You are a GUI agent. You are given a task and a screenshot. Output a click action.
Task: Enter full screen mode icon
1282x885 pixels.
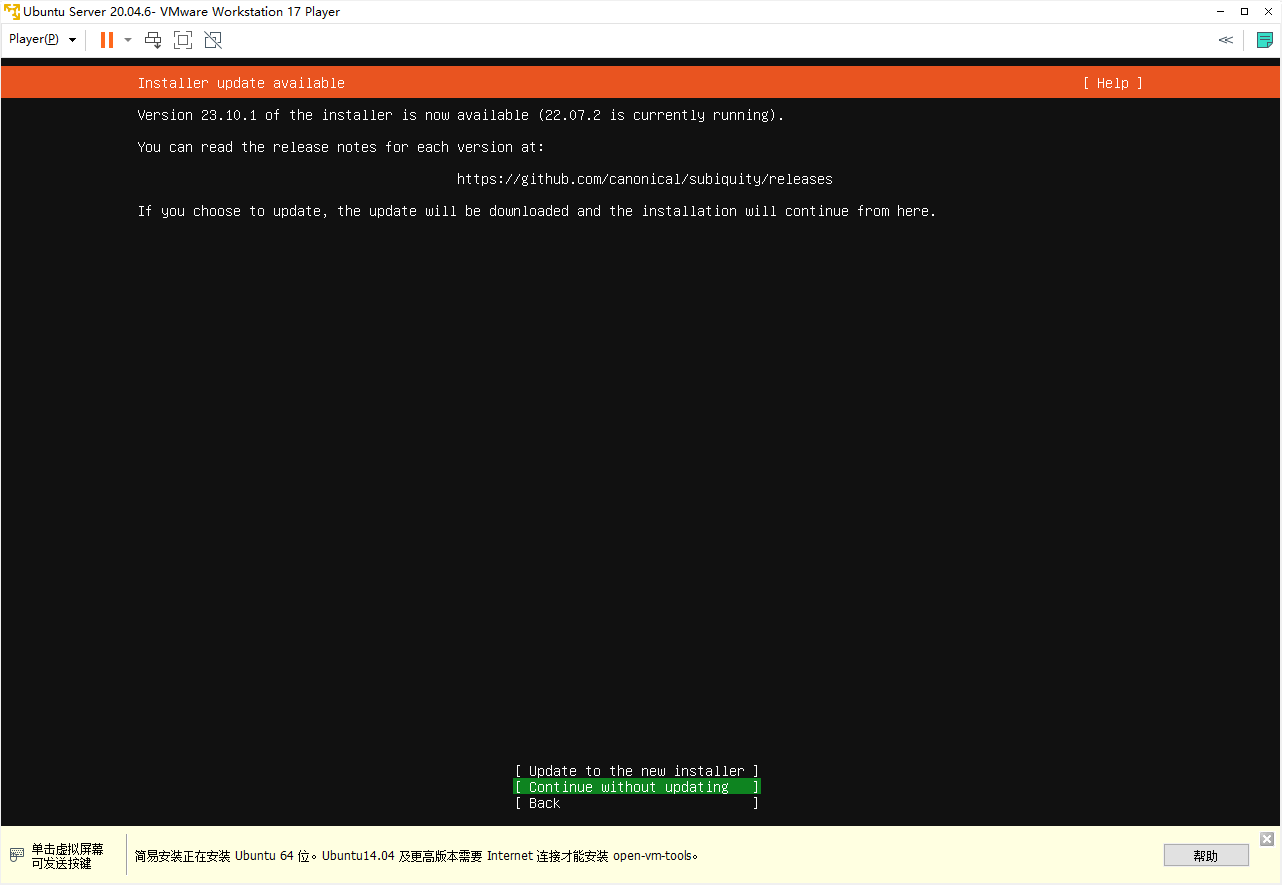183,40
